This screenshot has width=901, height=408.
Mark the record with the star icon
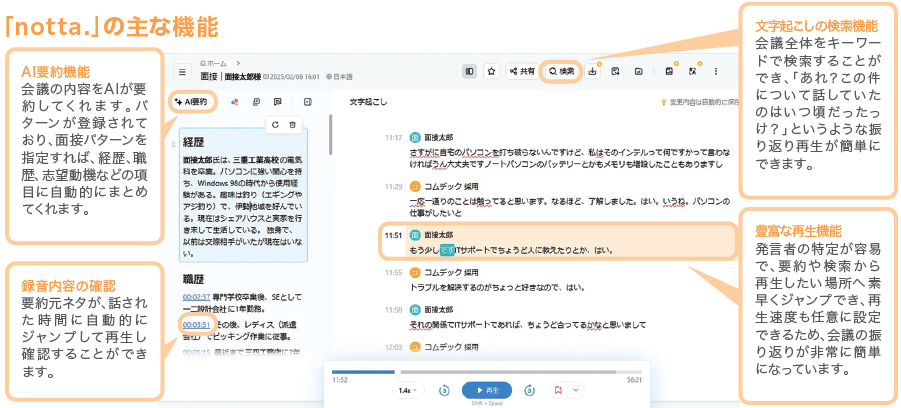[491, 71]
